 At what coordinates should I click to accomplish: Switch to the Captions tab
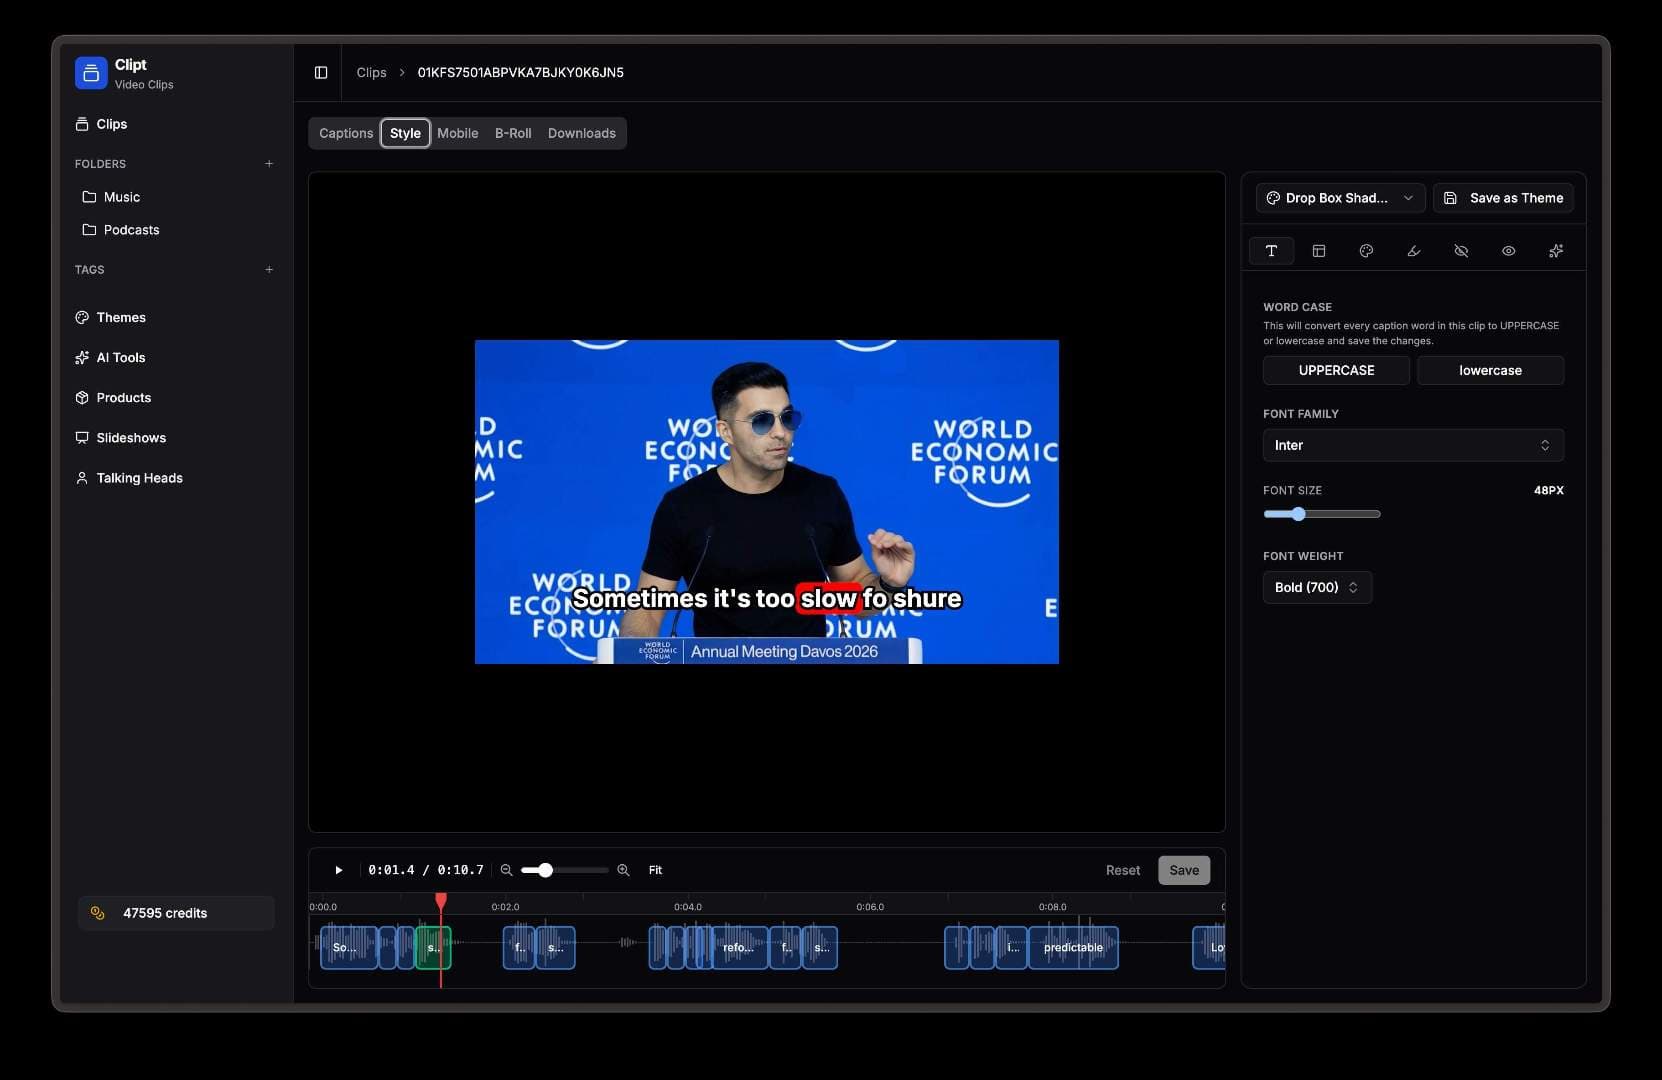[345, 133]
